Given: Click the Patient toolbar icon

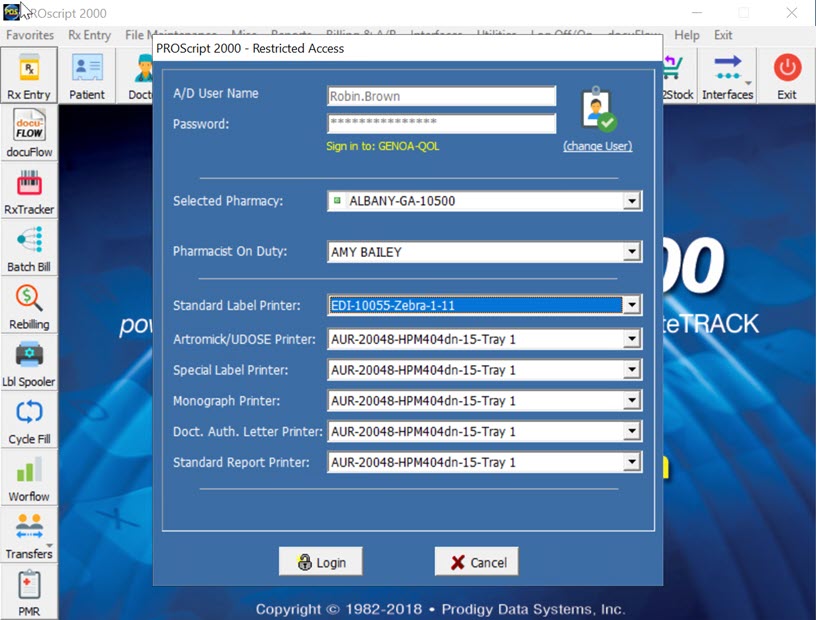Looking at the screenshot, I should [x=87, y=75].
